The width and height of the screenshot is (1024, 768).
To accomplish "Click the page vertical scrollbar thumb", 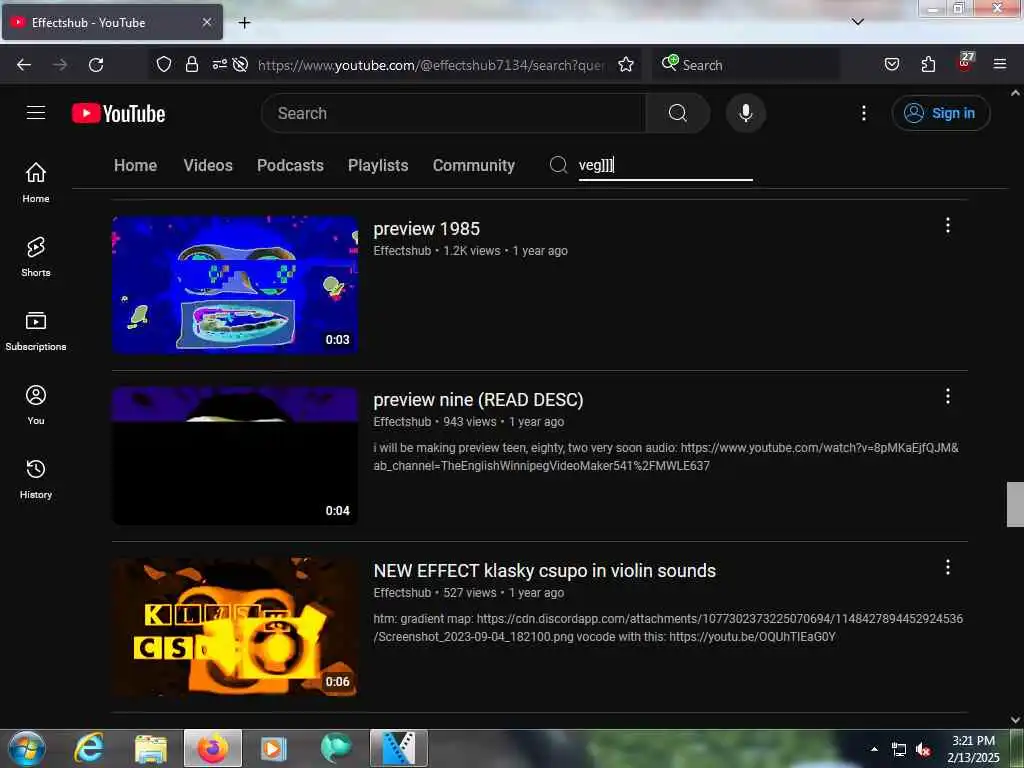I will (1015, 504).
